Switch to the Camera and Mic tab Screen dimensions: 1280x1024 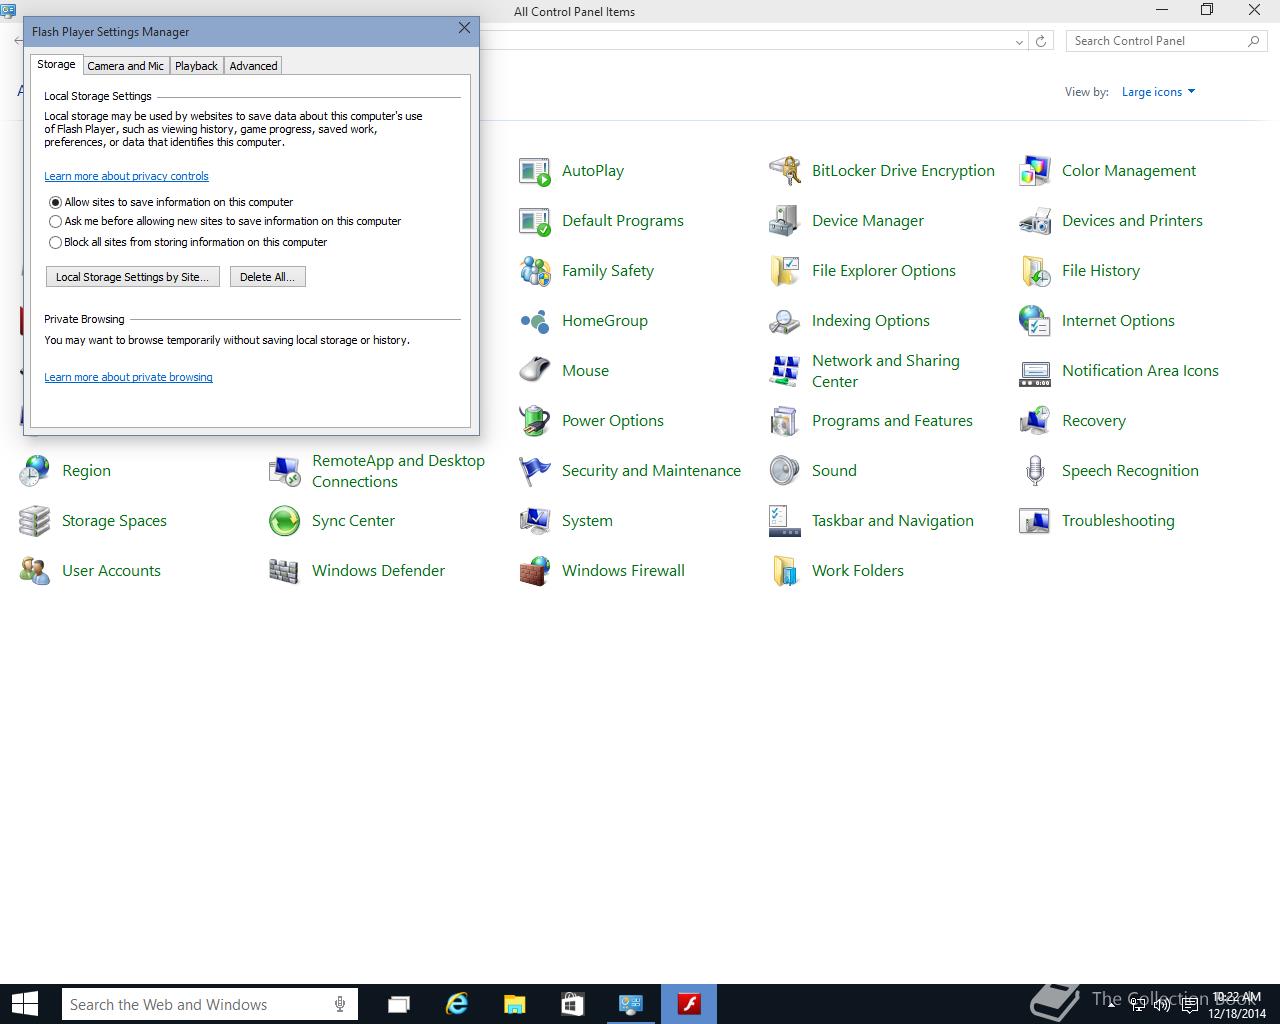[125, 66]
